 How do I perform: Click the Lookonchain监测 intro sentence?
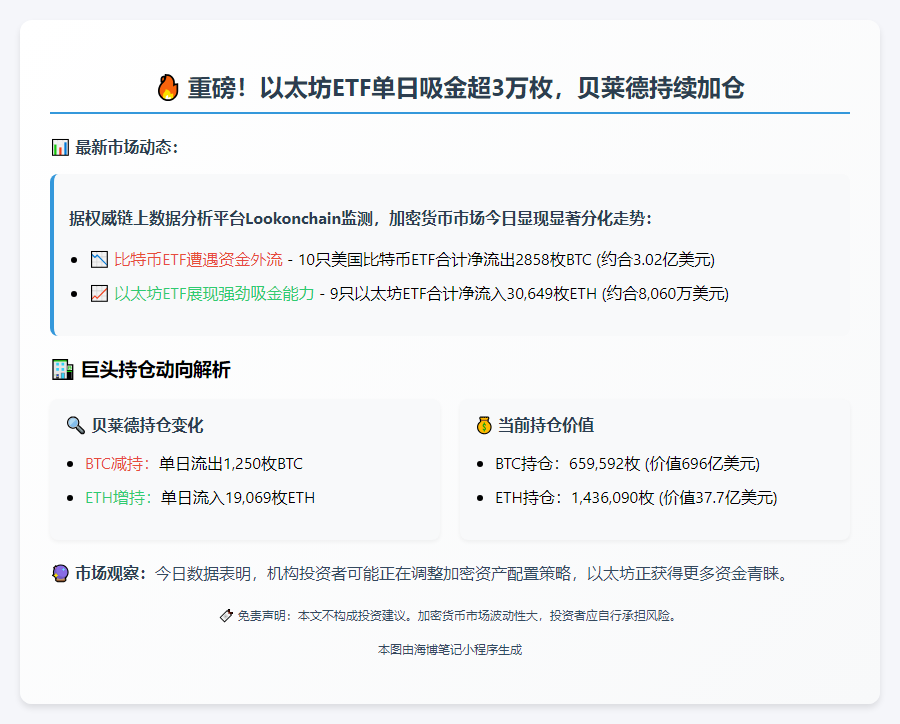pos(360,219)
